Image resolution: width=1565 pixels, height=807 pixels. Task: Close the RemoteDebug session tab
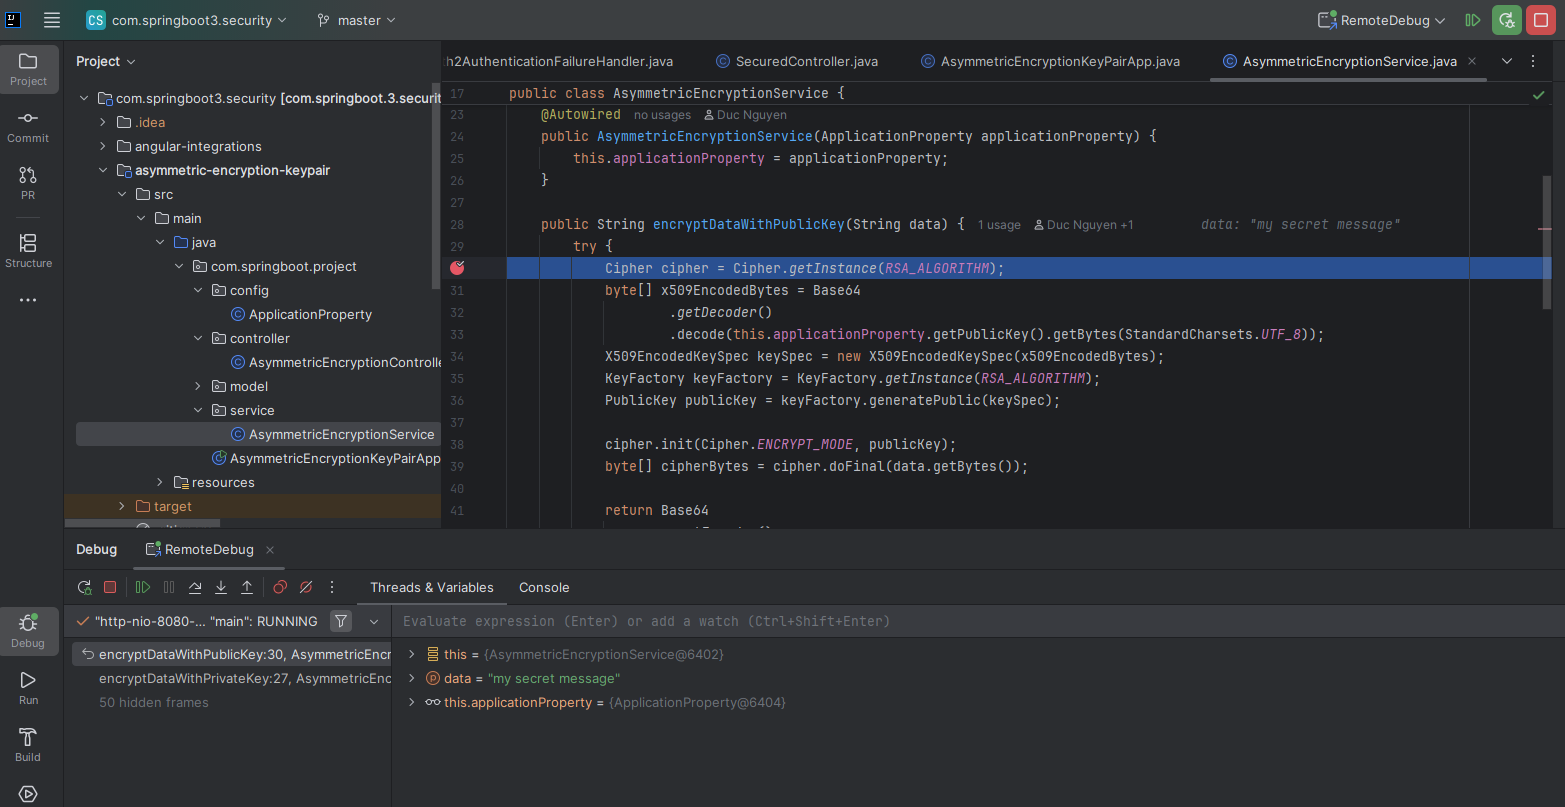(x=270, y=549)
